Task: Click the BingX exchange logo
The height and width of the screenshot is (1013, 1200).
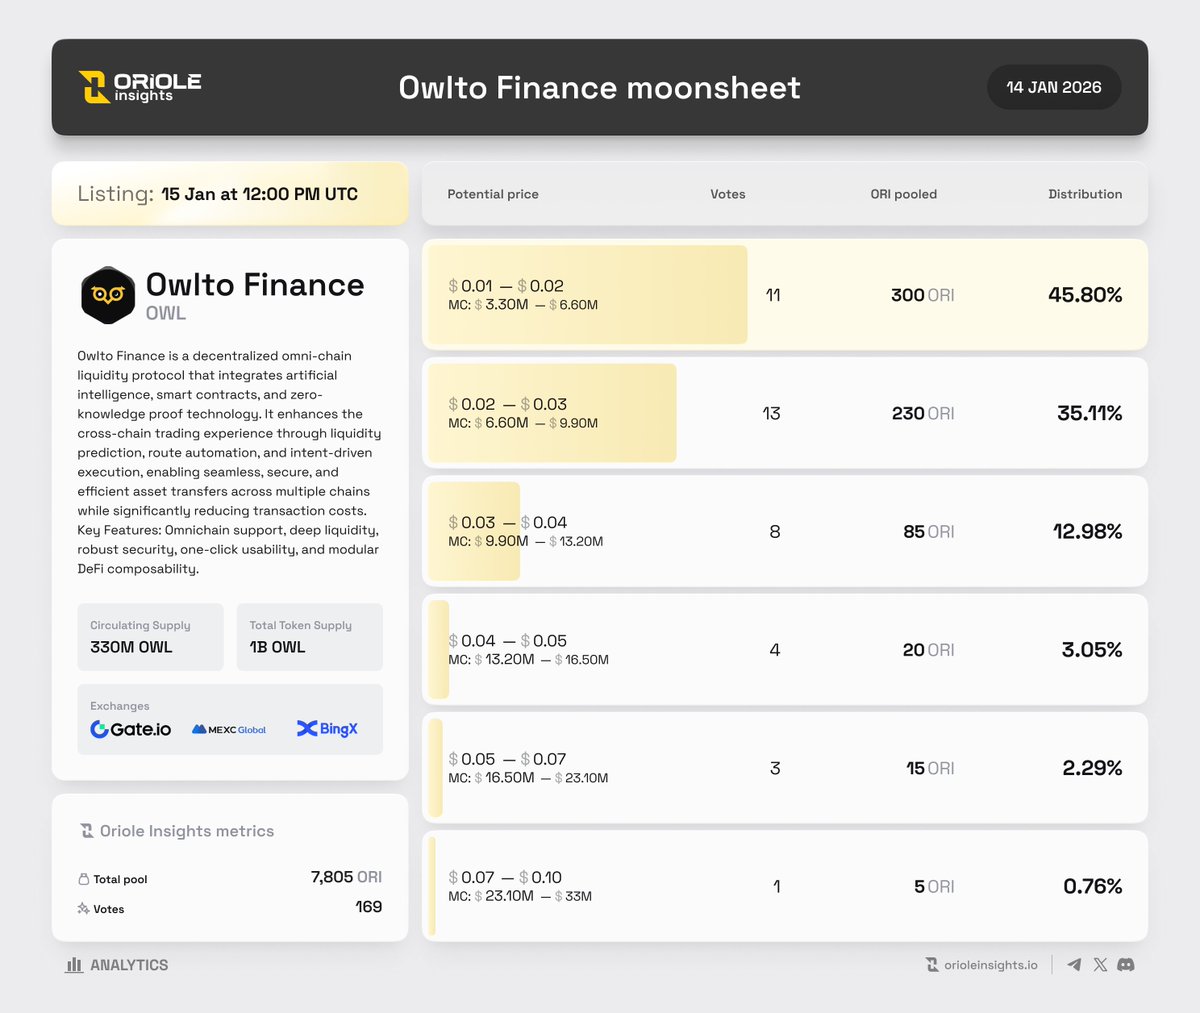Action: tap(327, 729)
